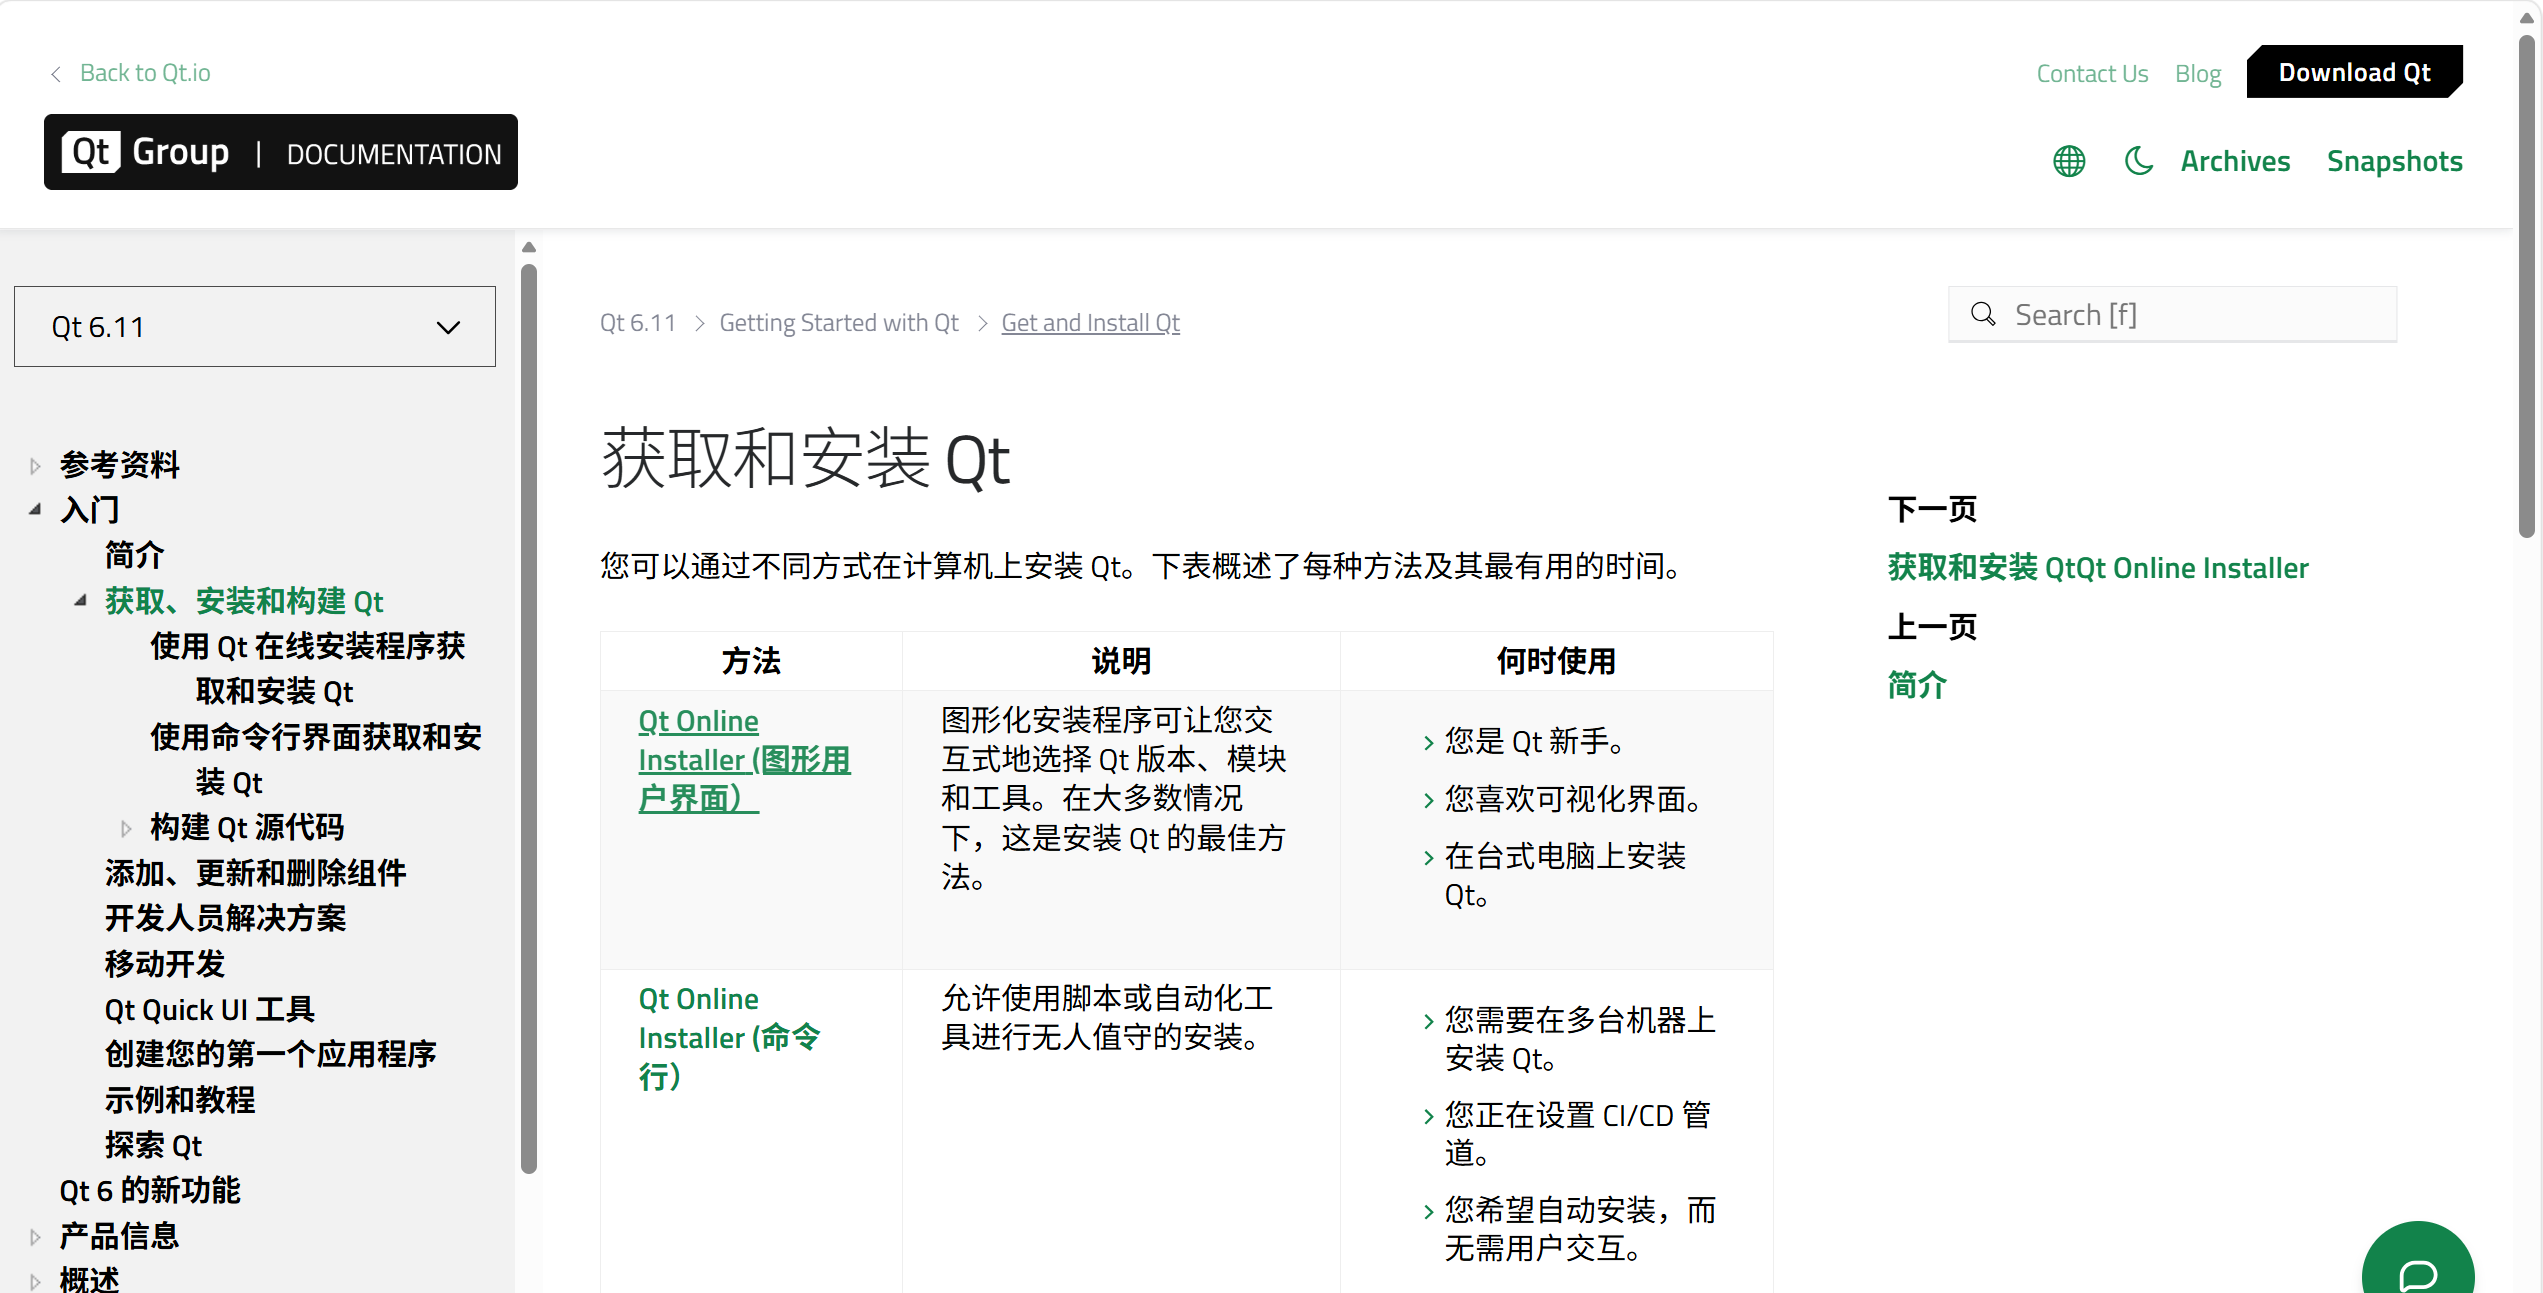Open the Archives menu item

click(2235, 161)
